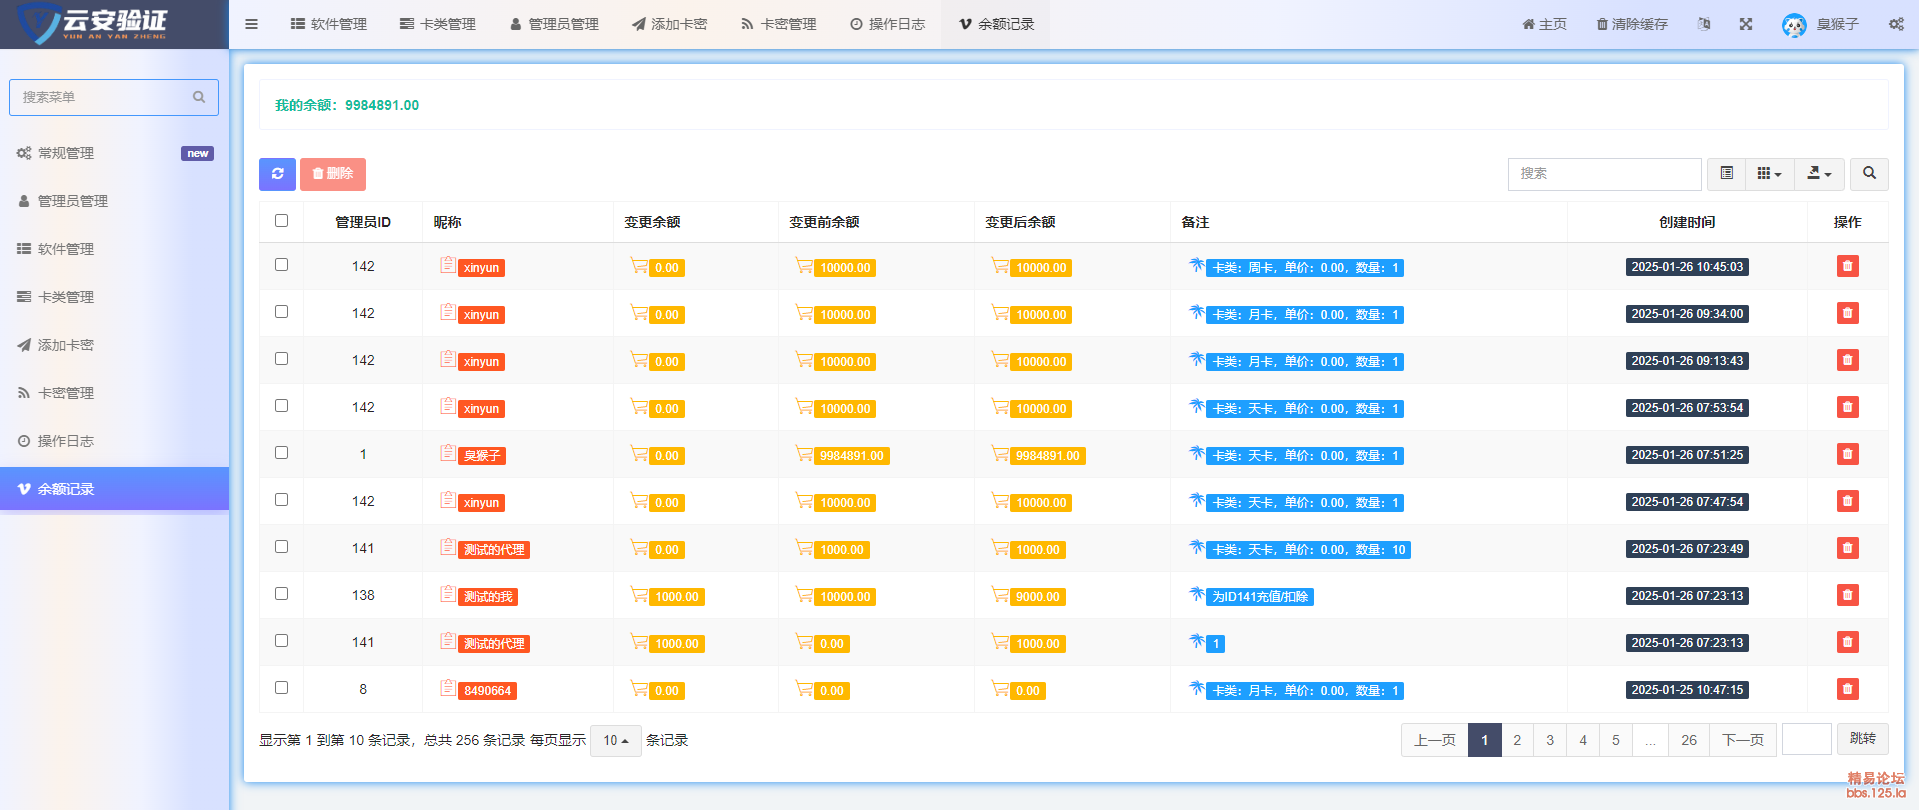This screenshot has height=810, width=1919.
Task: Open the columns visibility dropdown
Action: (1769, 174)
